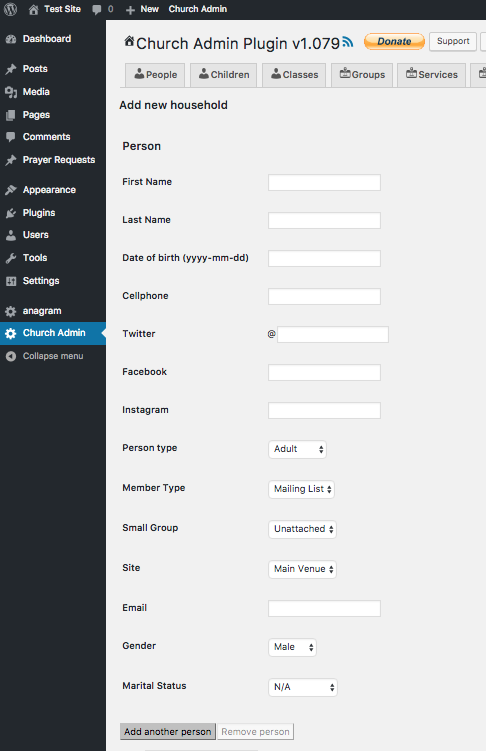Open the Marital Status dropdown
This screenshot has width=486, height=751.
[x=303, y=687]
